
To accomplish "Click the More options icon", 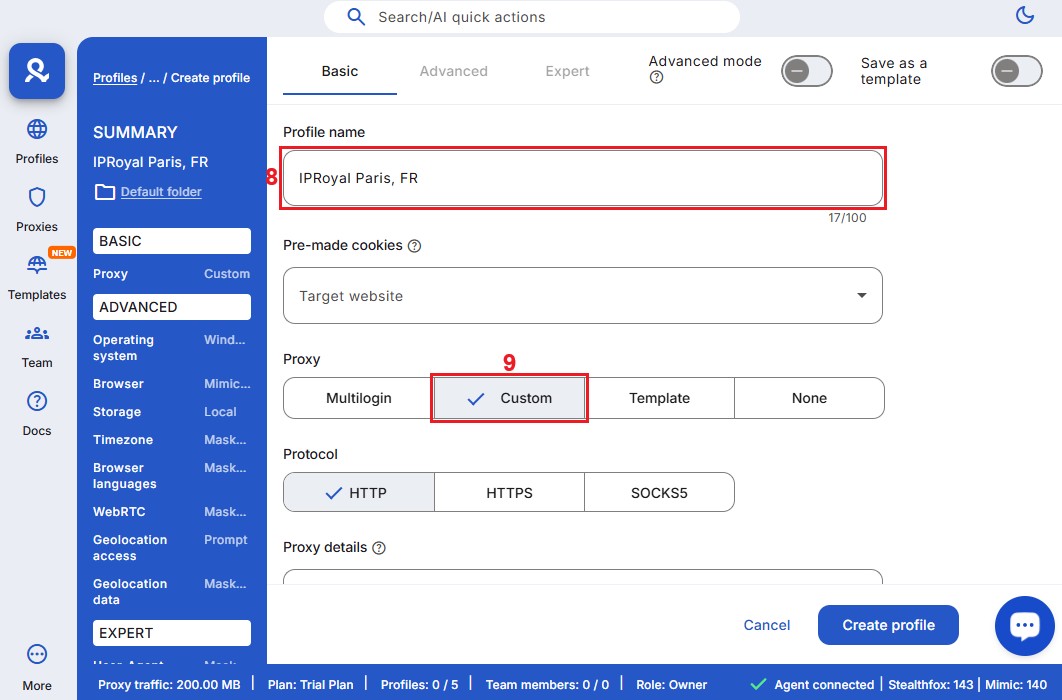I will tap(37, 655).
